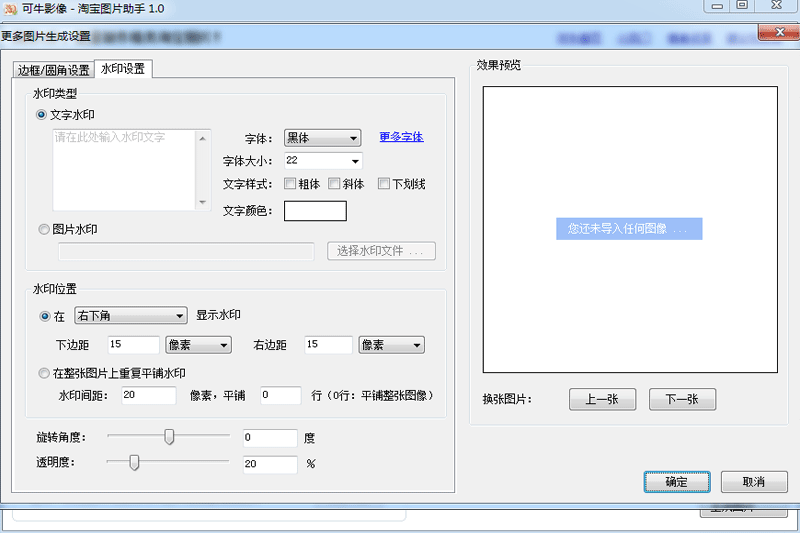This screenshot has height=533, width=800.
Task: Click the text area scrollbar up arrow
Action: pos(203,138)
